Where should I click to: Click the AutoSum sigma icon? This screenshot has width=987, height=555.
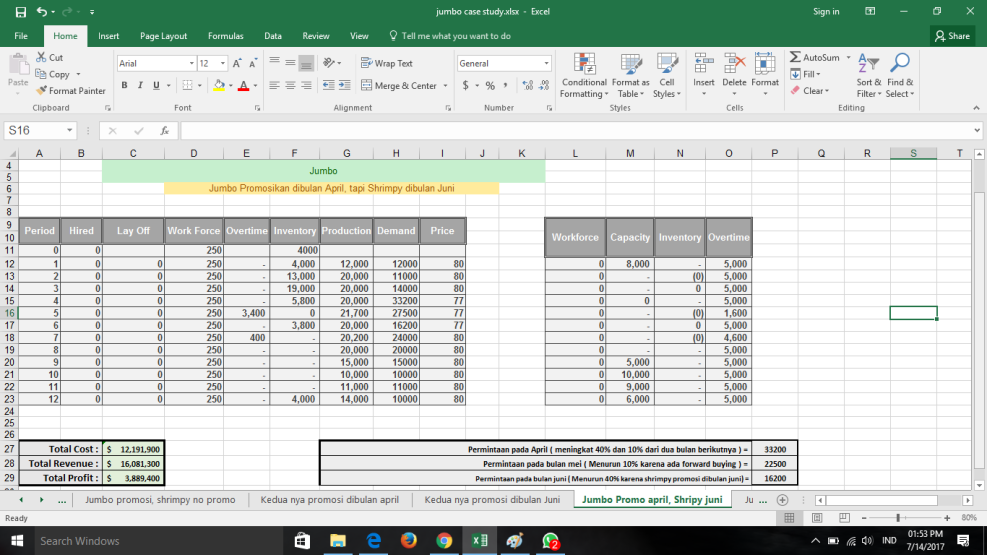tap(796, 58)
